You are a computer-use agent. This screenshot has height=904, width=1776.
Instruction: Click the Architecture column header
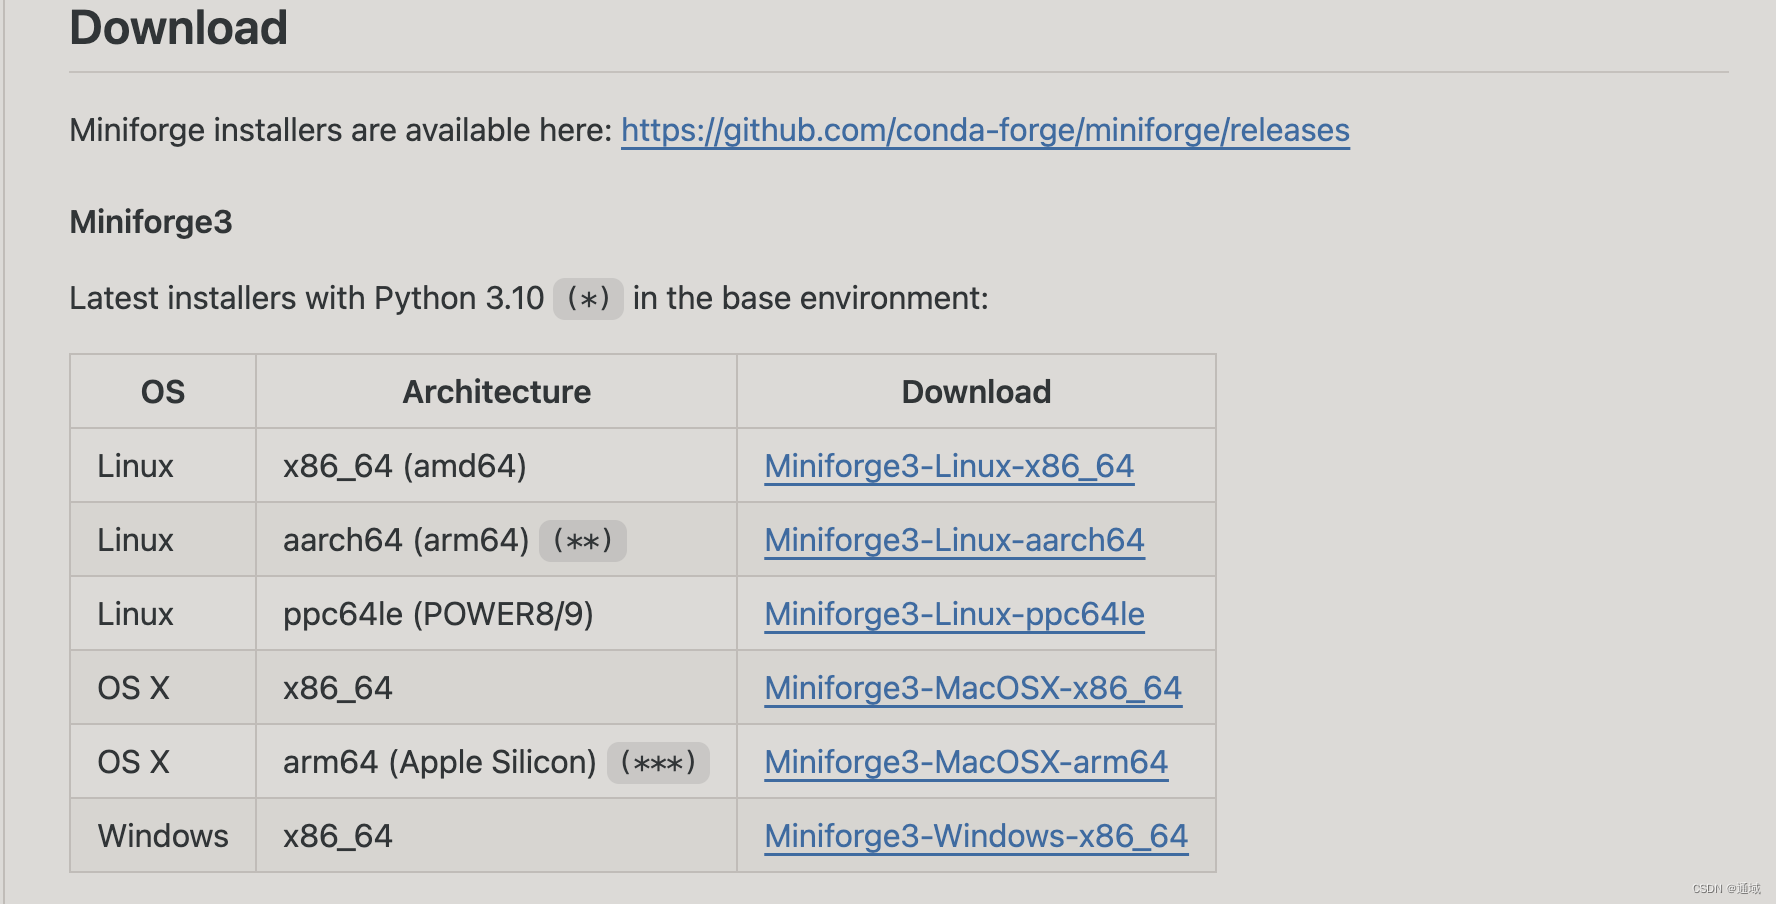(496, 392)
